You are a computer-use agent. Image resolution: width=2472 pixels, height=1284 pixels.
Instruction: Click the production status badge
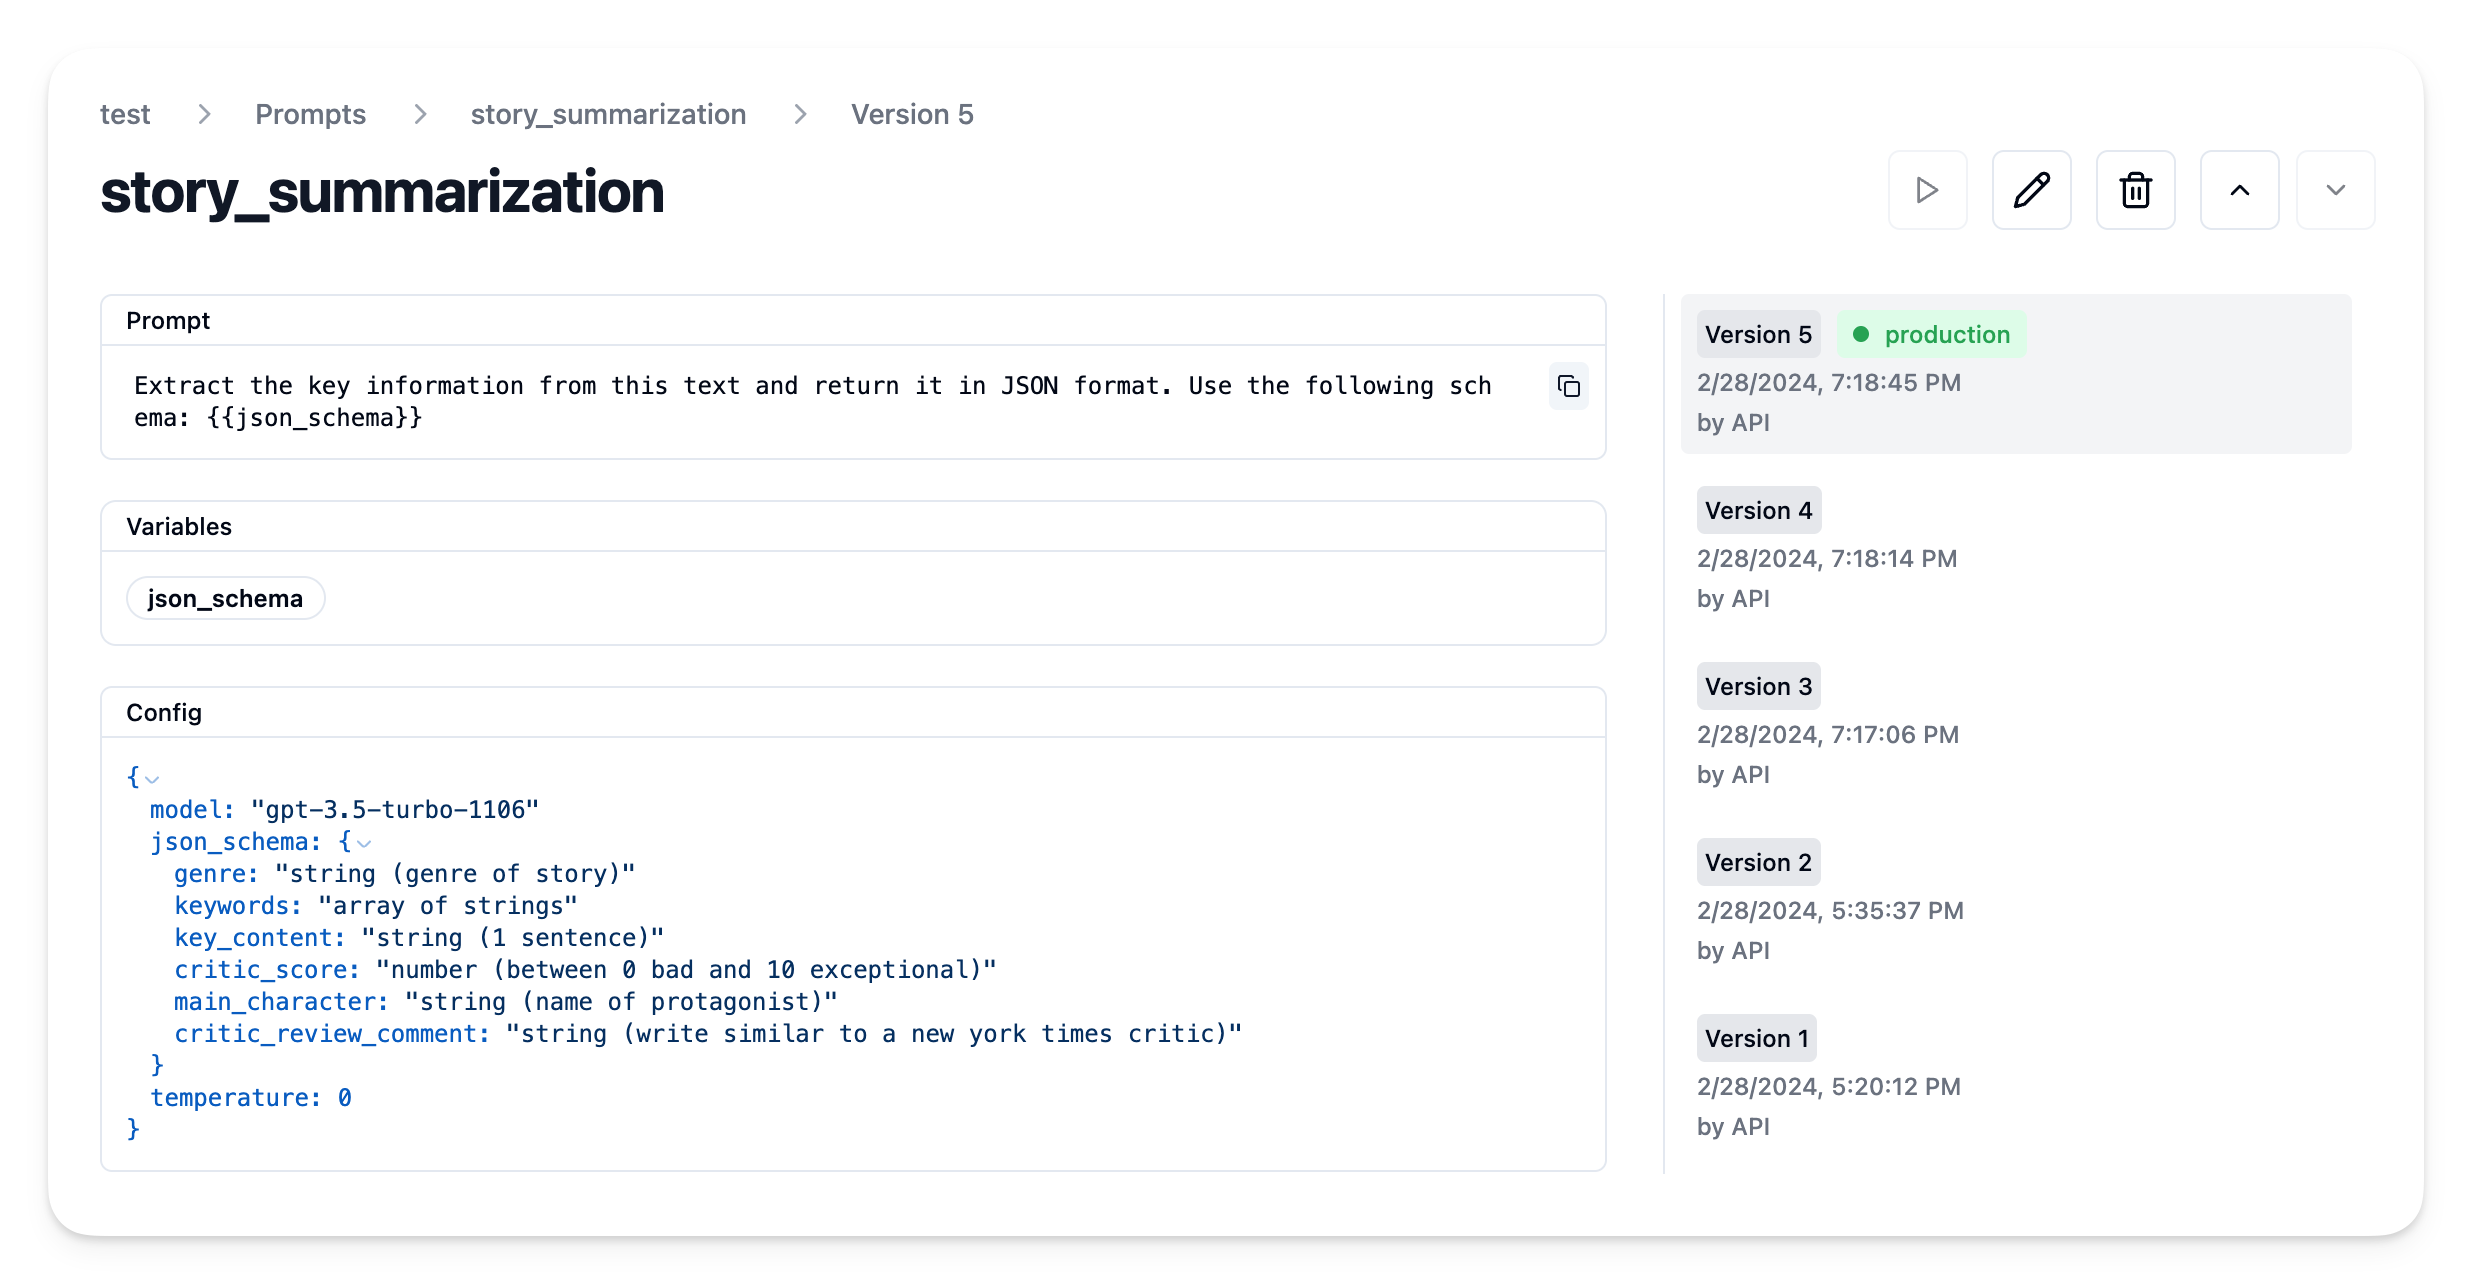[1931, 334]
